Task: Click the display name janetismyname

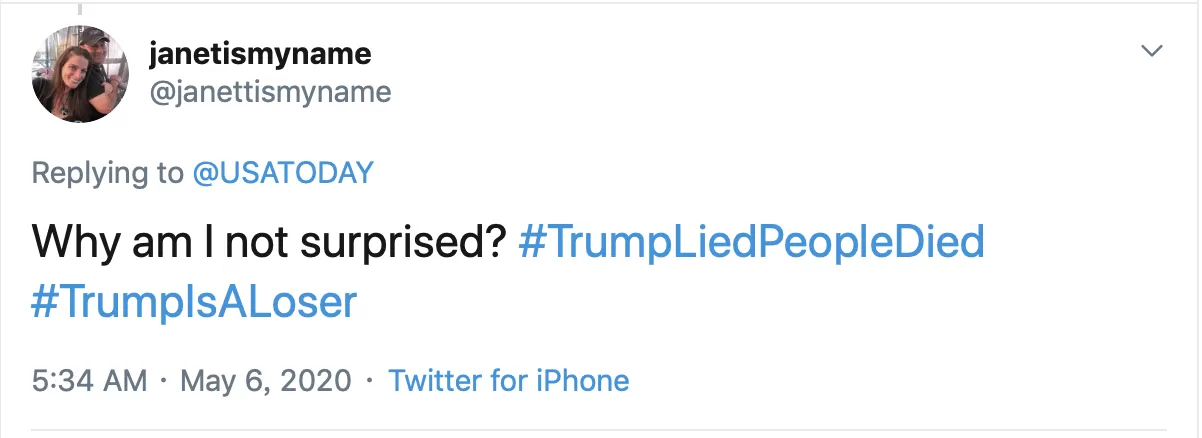Action: pyautogui.click(x=259, y=53)
